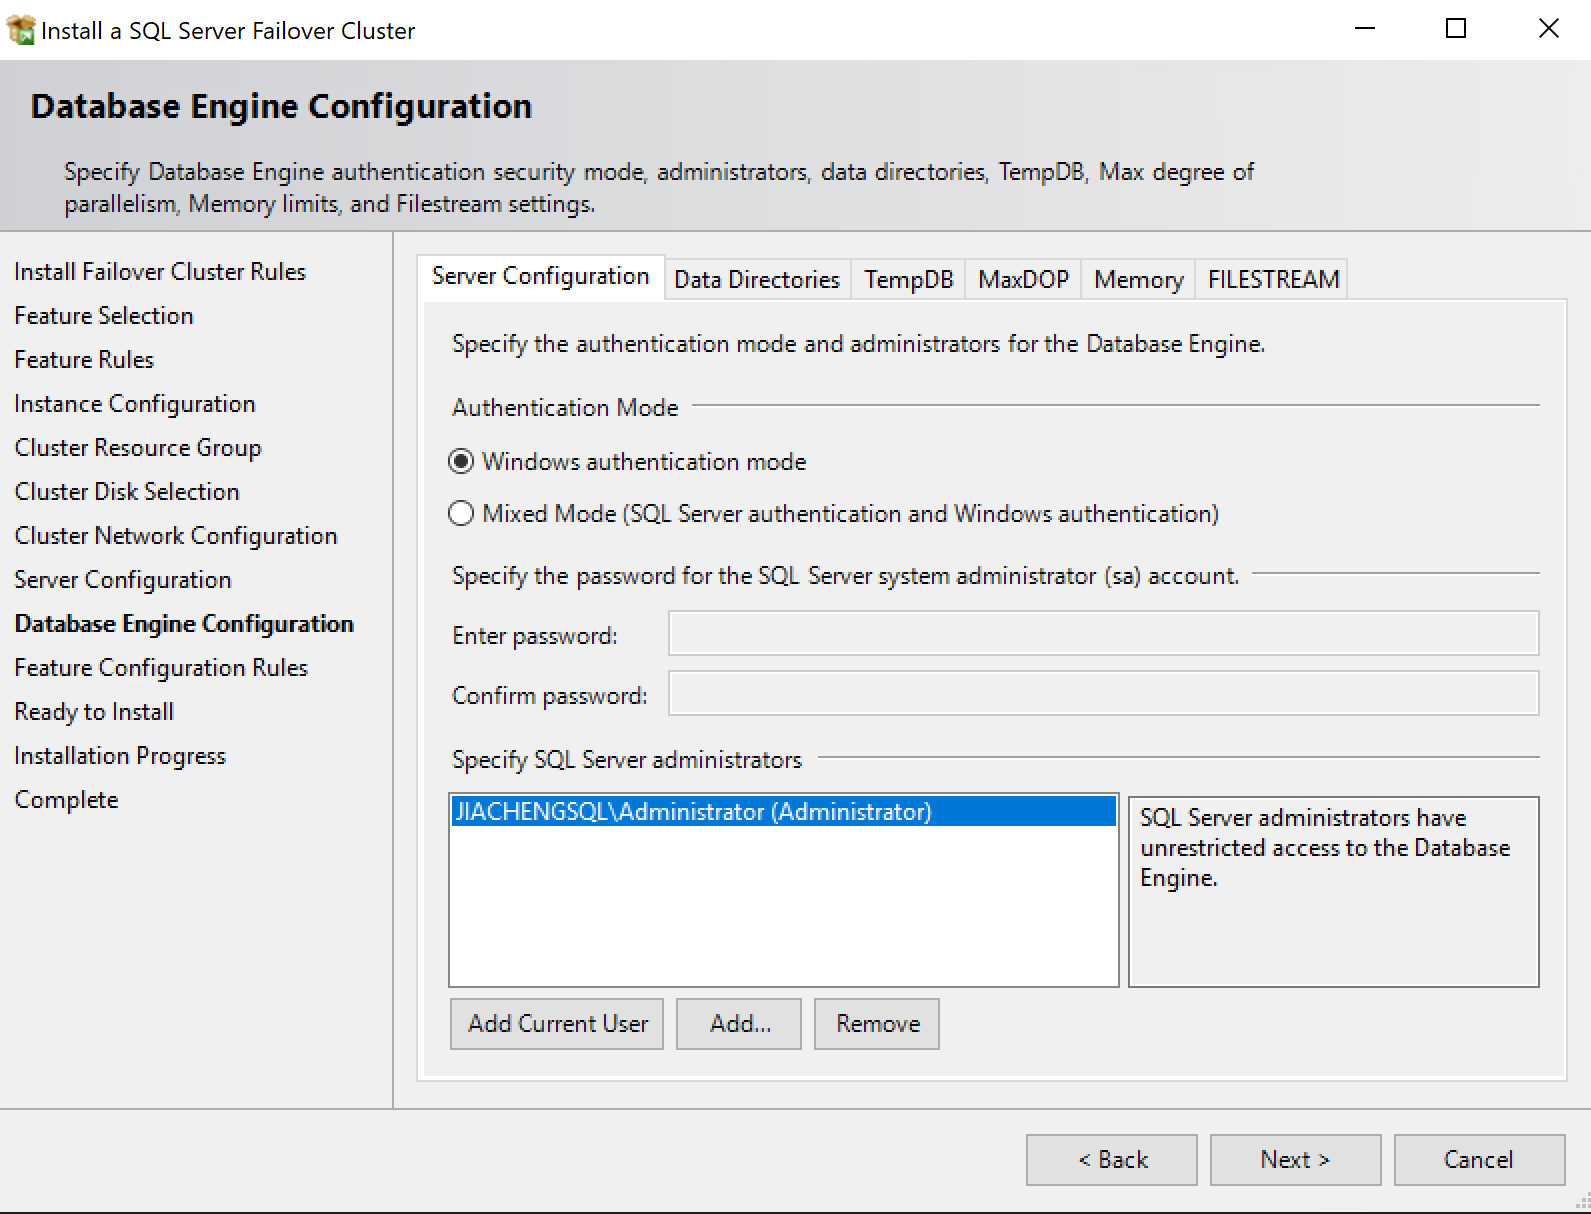Select Windows authentication mode radio button
1591x1214 pixels.
(x=461, y=462)
